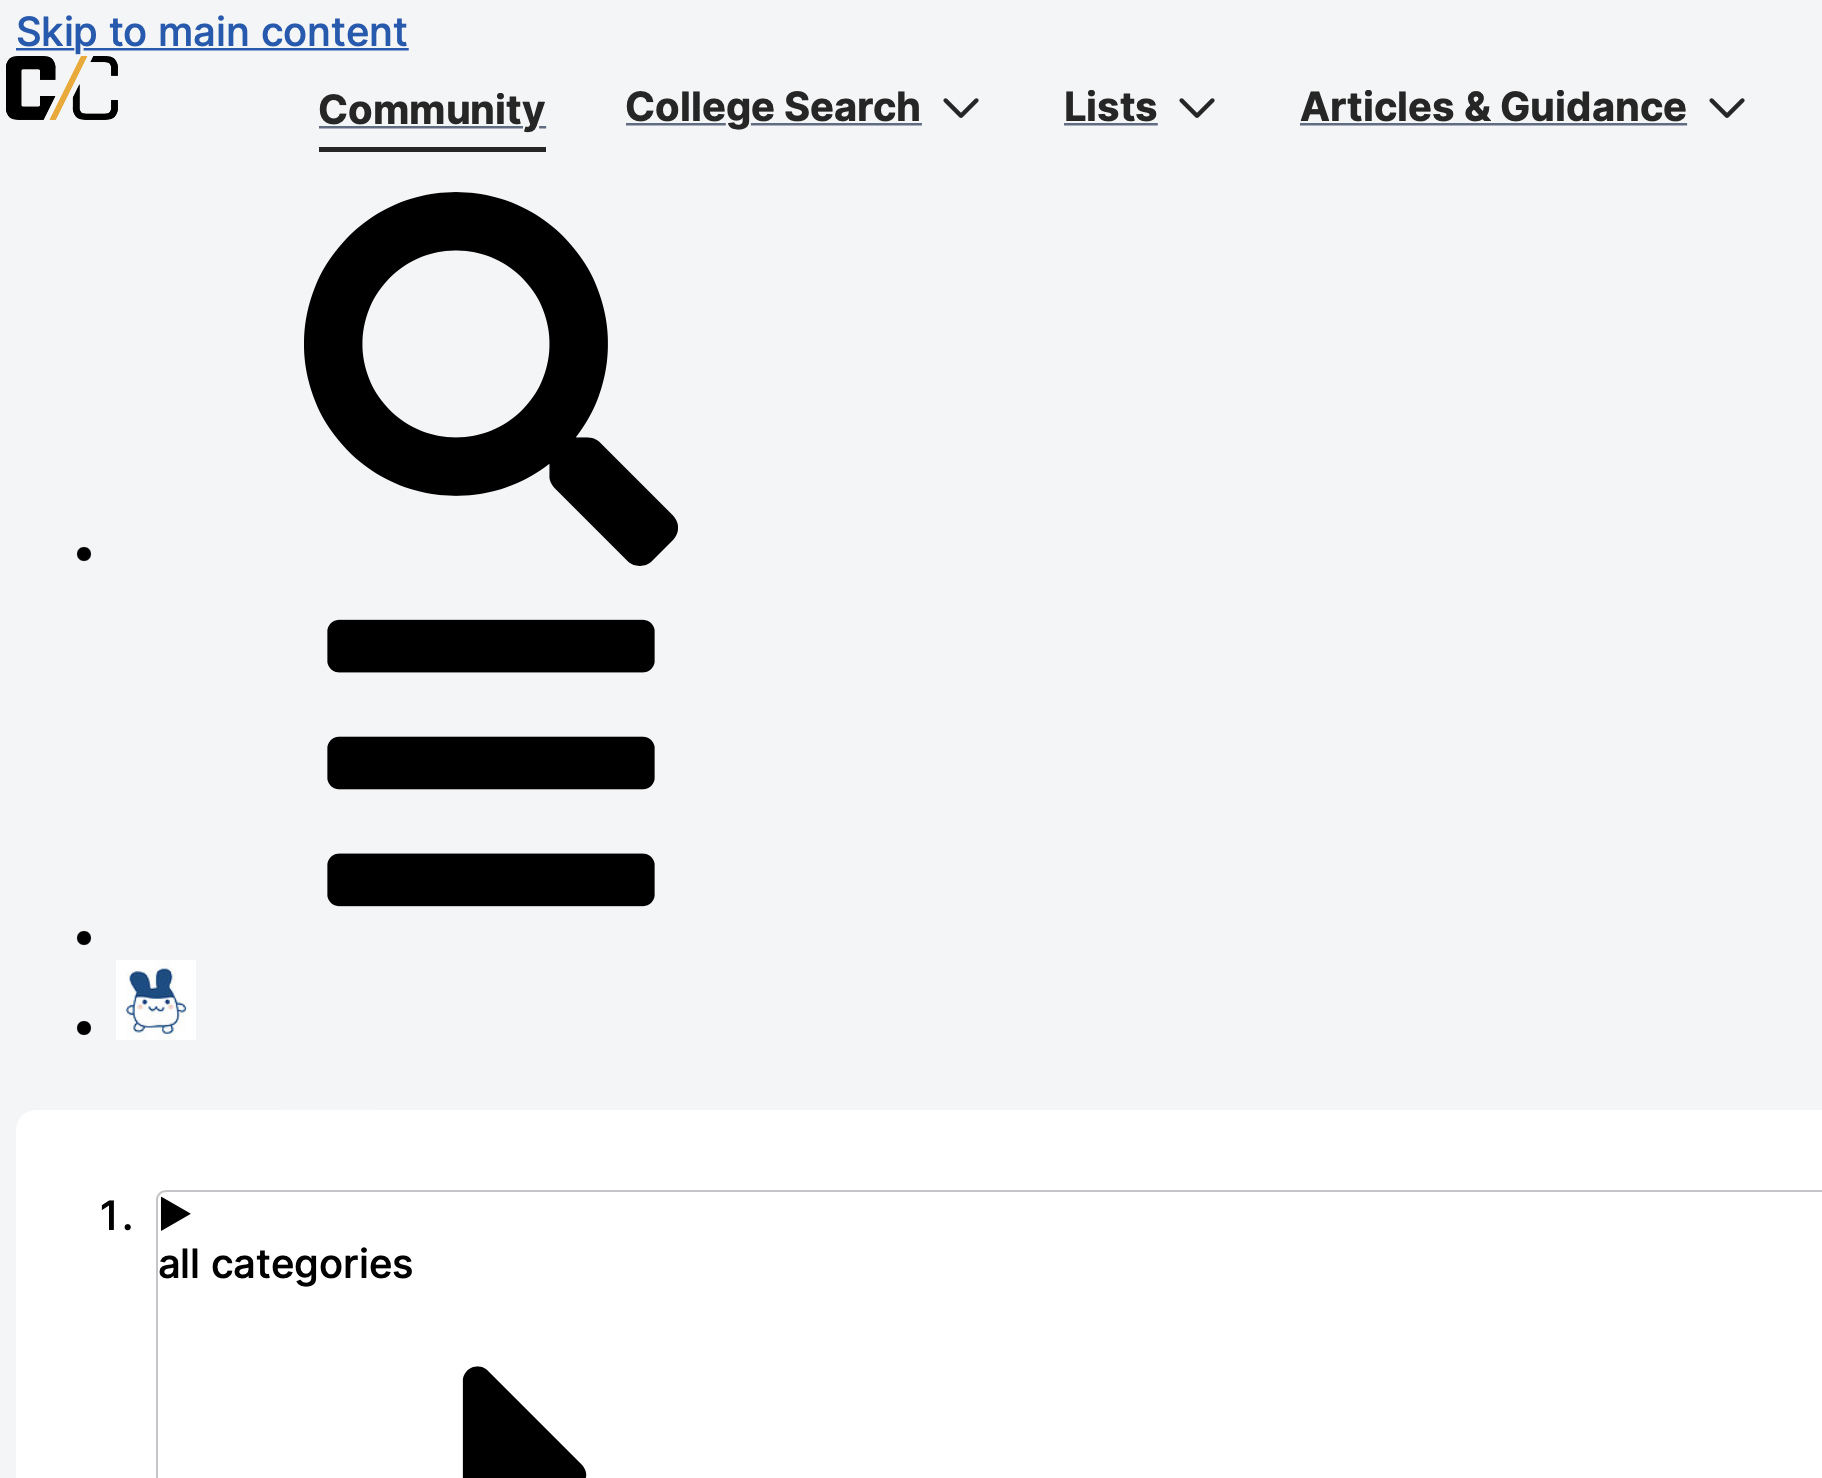The width and height of the screenshot is (1822, 1478).
Task: Click the middle bar of the hamburger icon
Action: 491,763
